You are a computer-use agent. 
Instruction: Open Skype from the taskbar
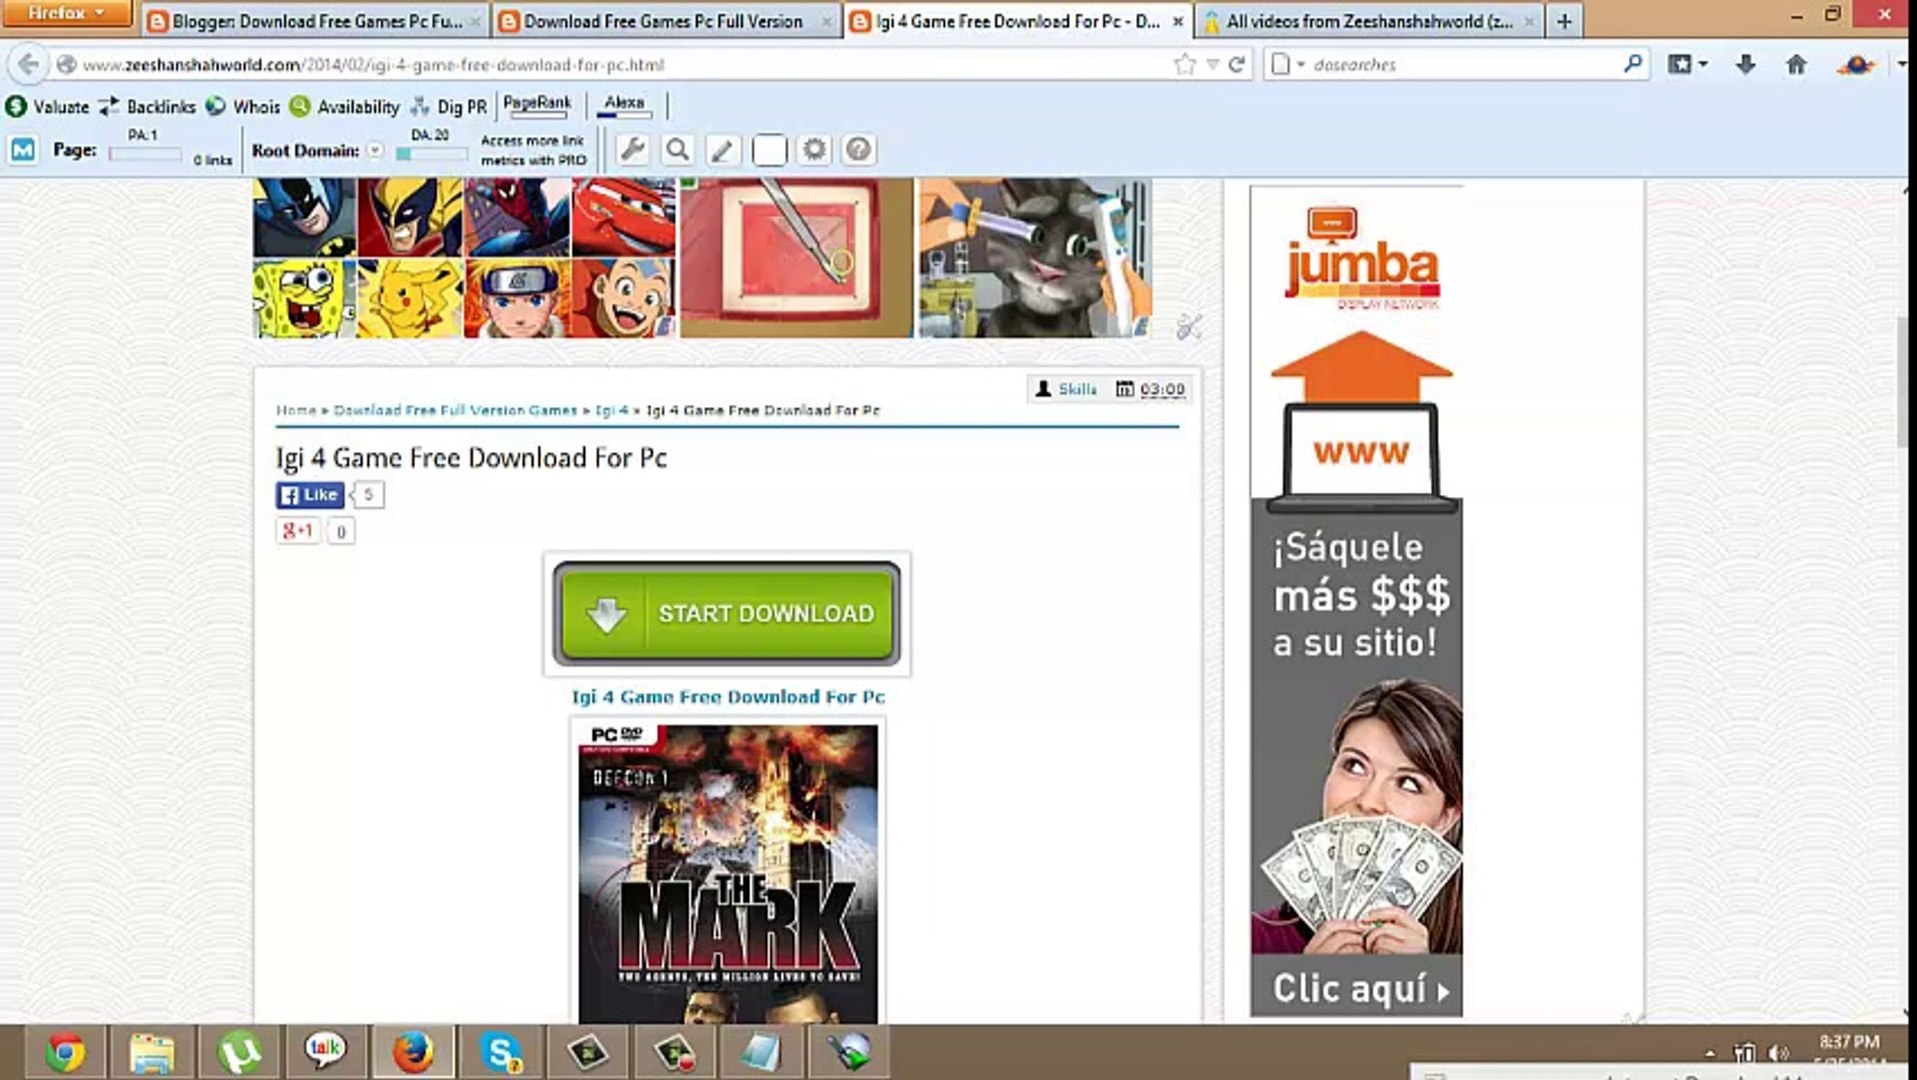[x=500, y=1052]
